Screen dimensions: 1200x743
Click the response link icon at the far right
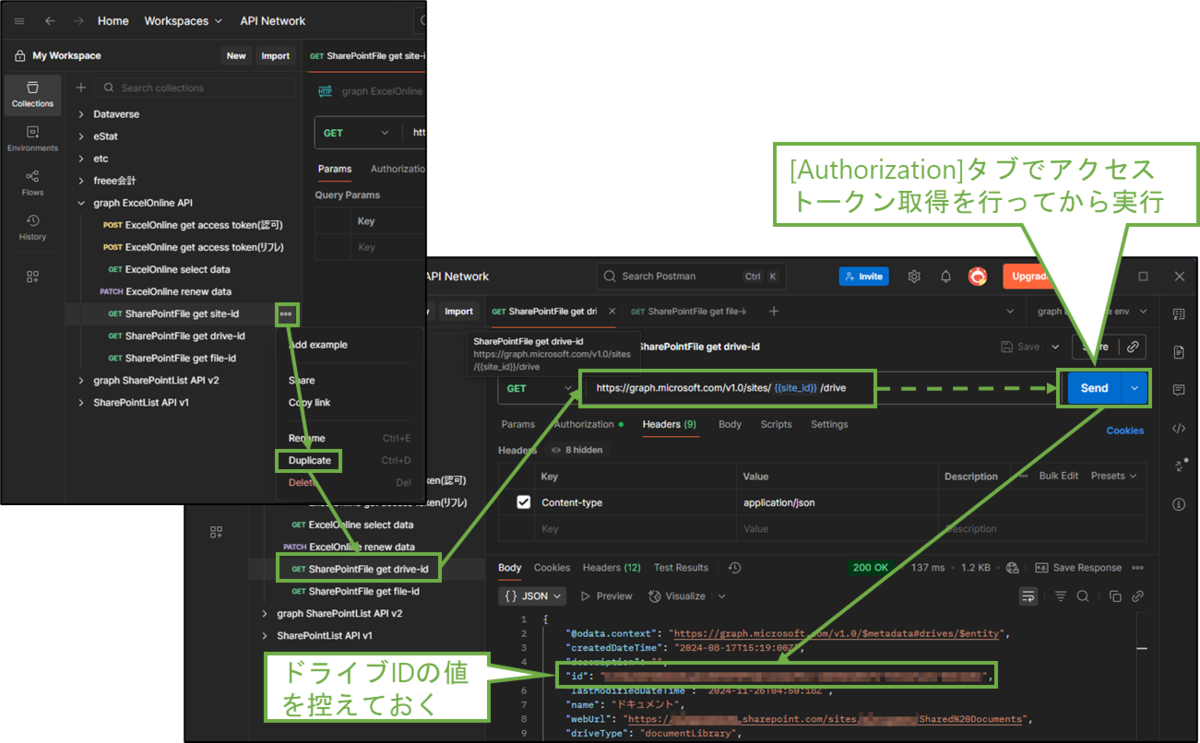tap(1137, 596)
